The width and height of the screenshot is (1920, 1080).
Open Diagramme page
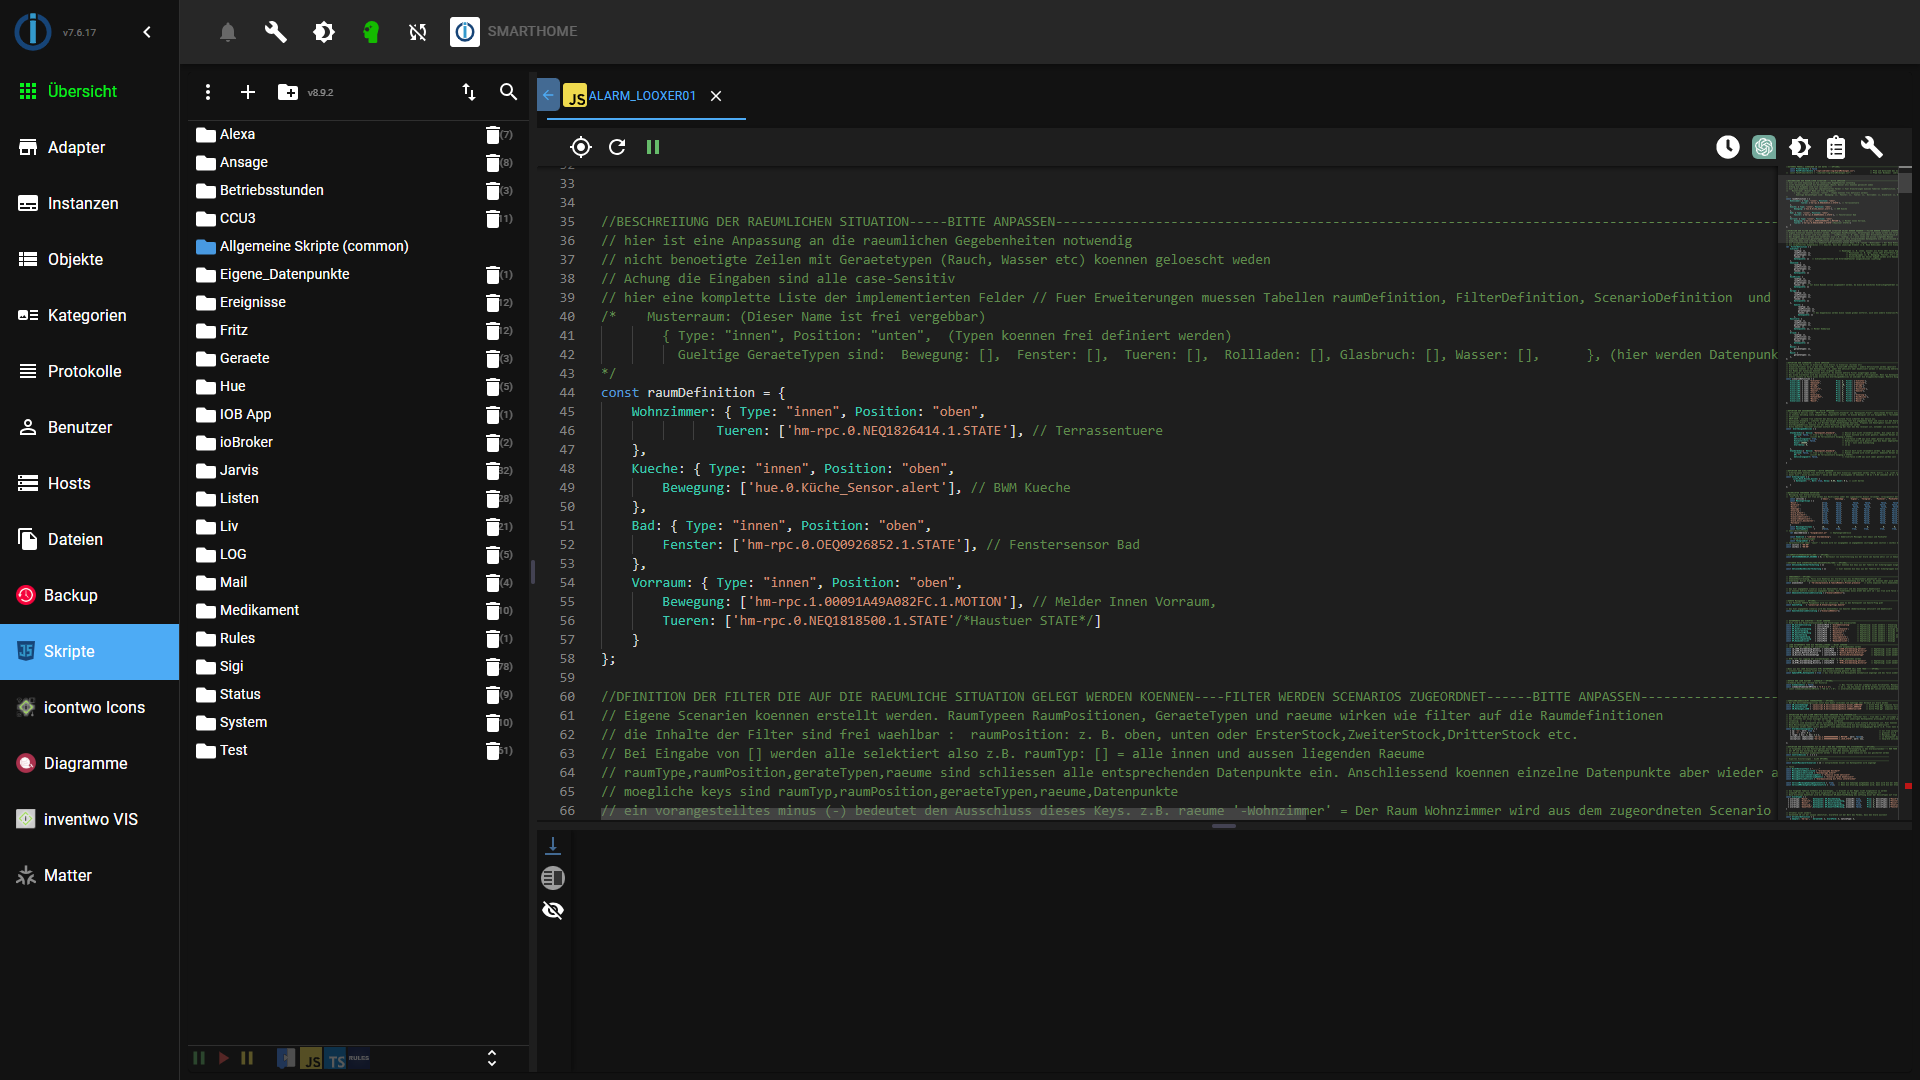tap(89, 763)
